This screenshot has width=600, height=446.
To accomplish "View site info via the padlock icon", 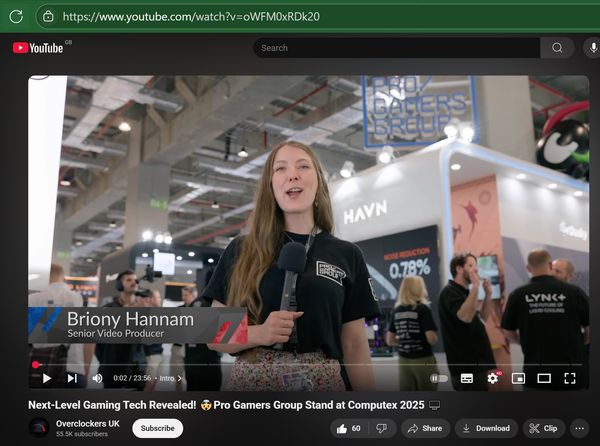I will click(x=48, y=16).
